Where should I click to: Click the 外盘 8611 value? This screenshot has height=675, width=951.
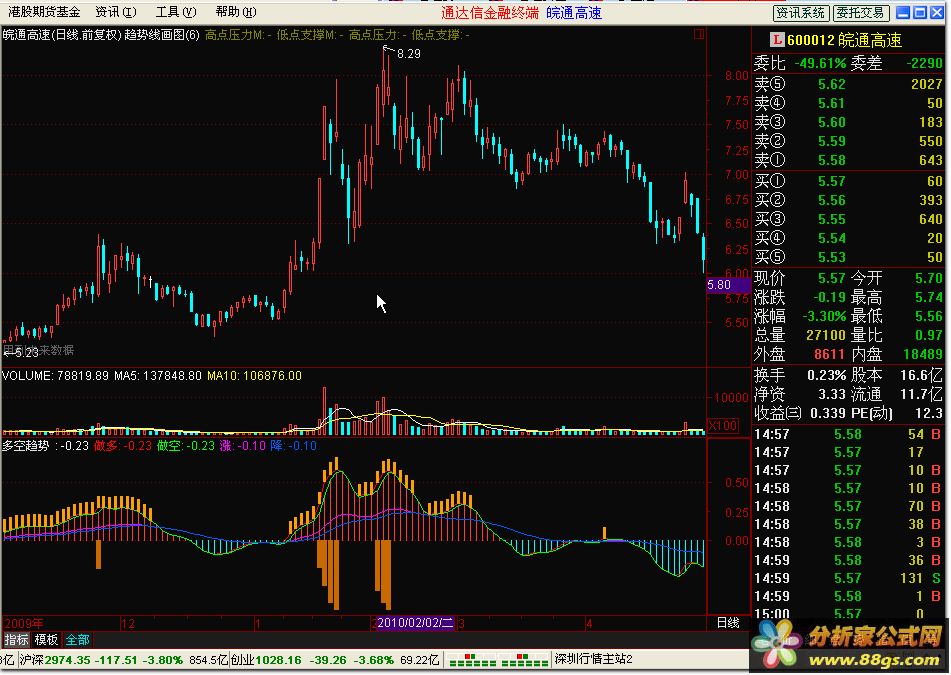[x=829, y=354]
